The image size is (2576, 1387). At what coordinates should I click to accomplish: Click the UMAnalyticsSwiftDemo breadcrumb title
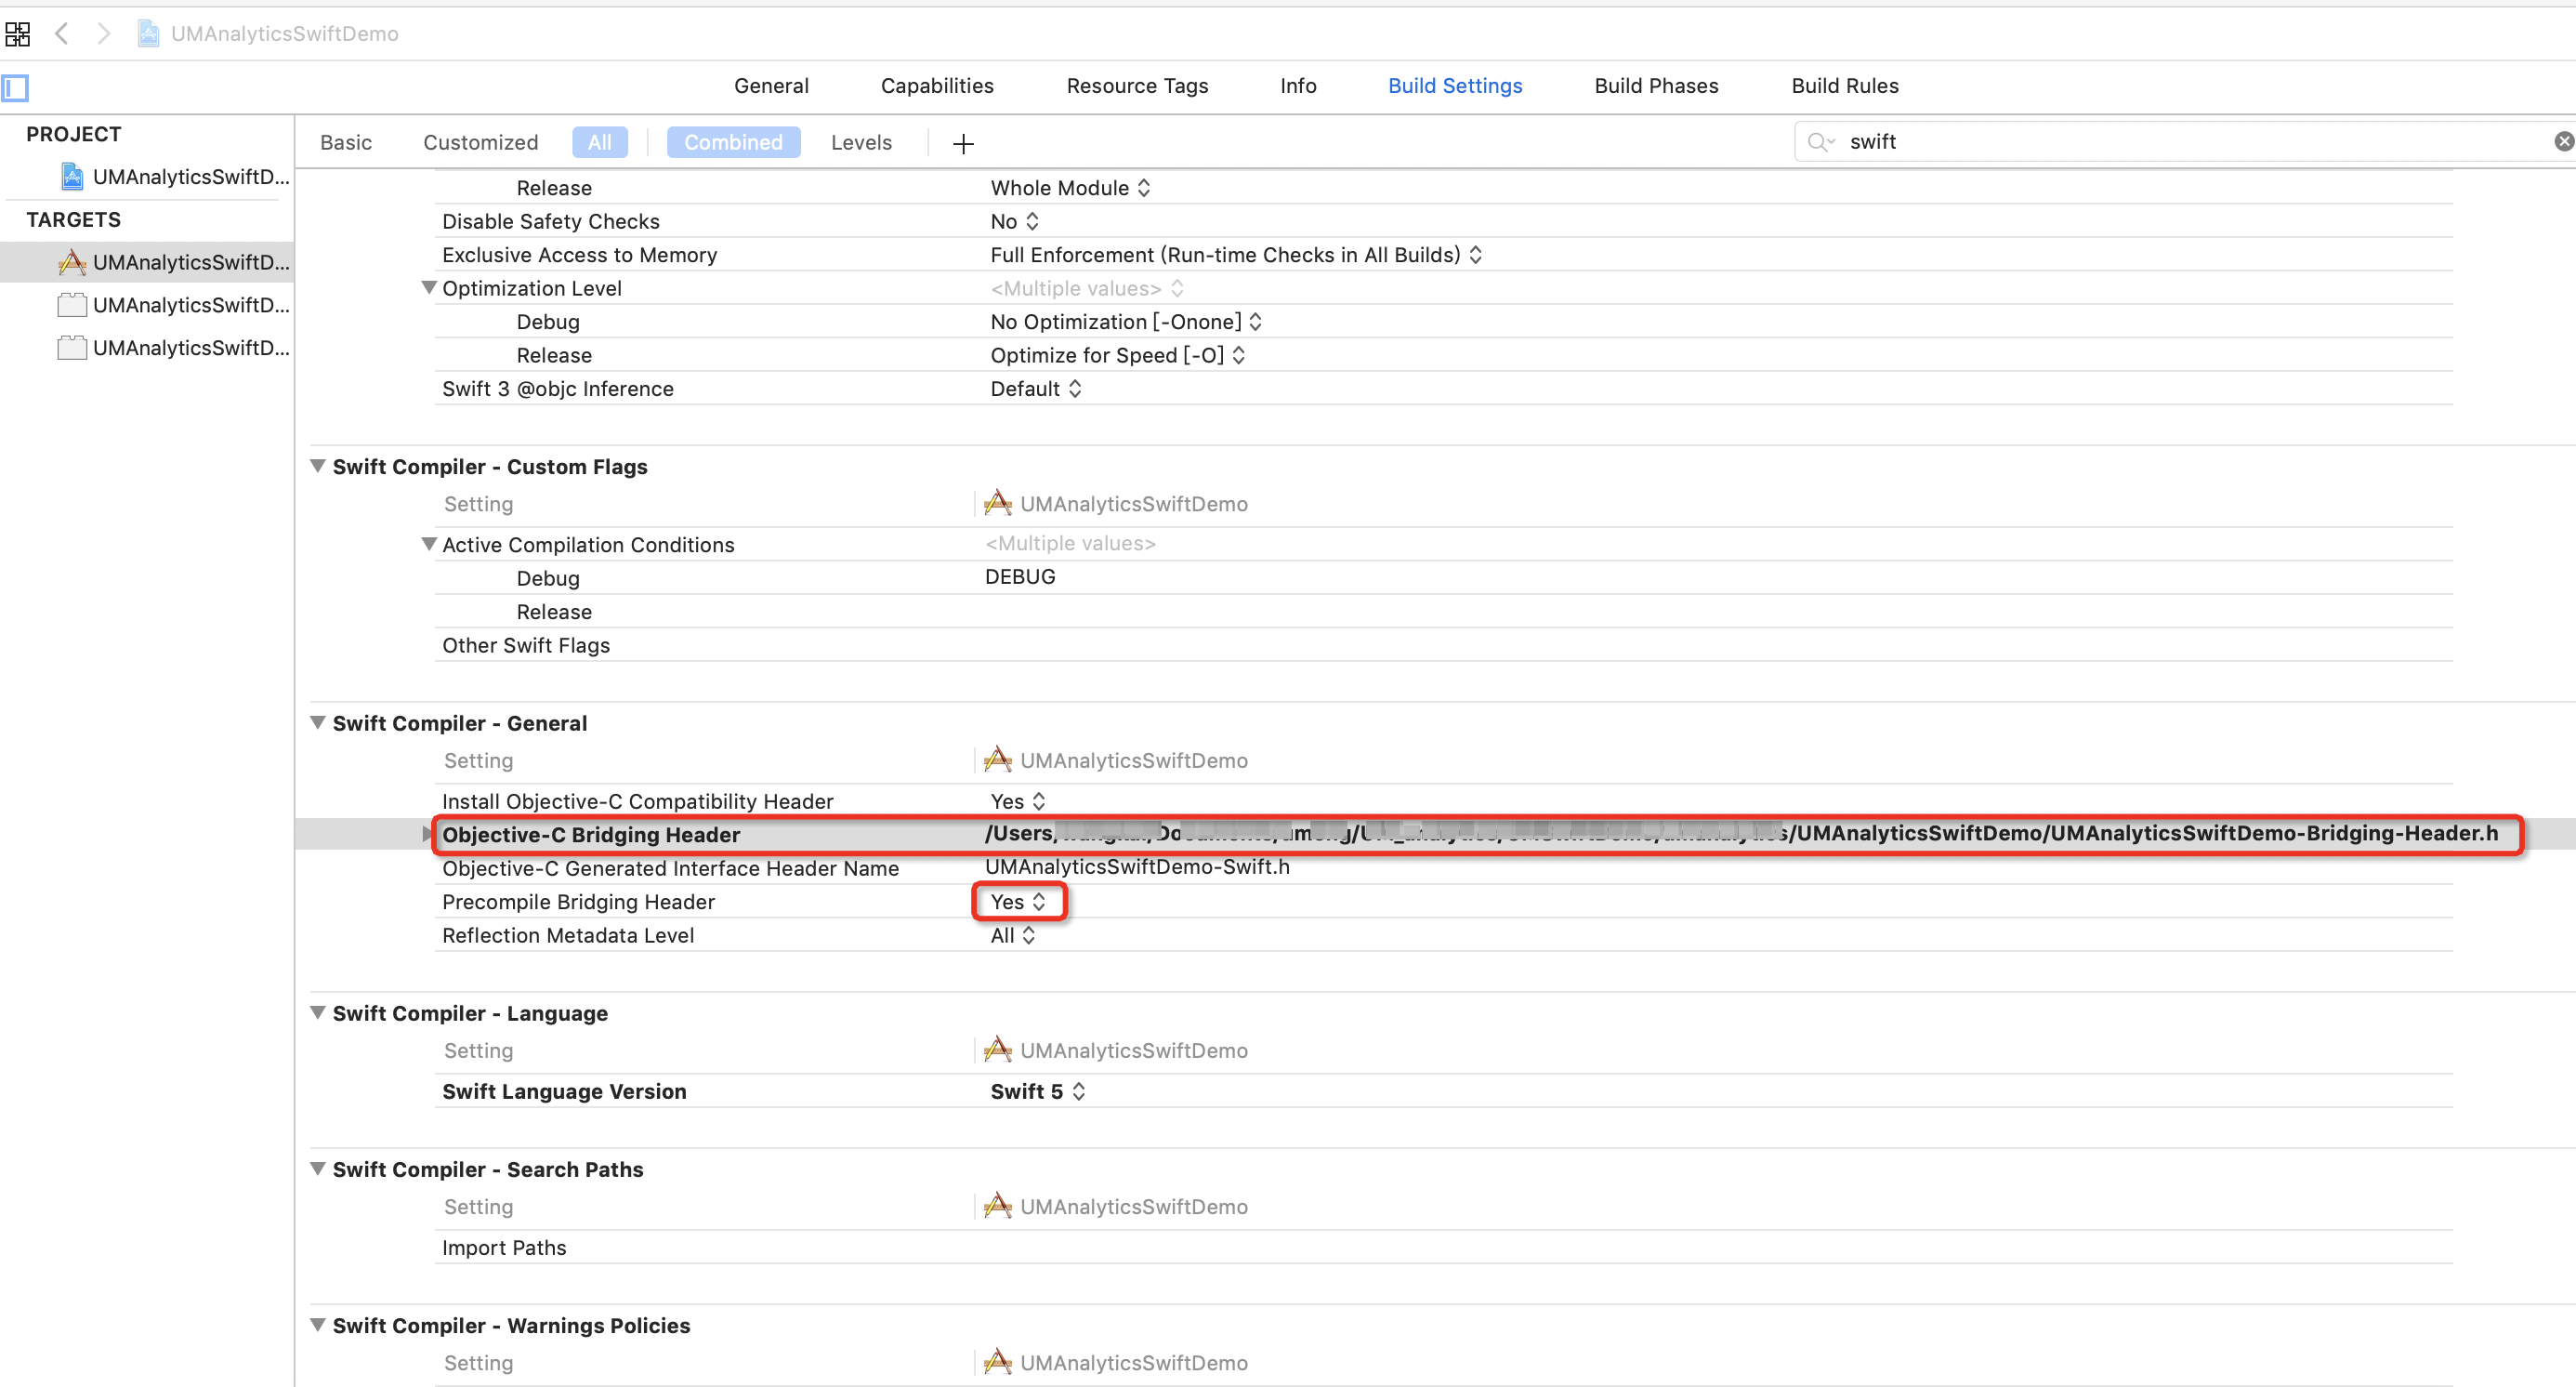(x=284, y=34)
